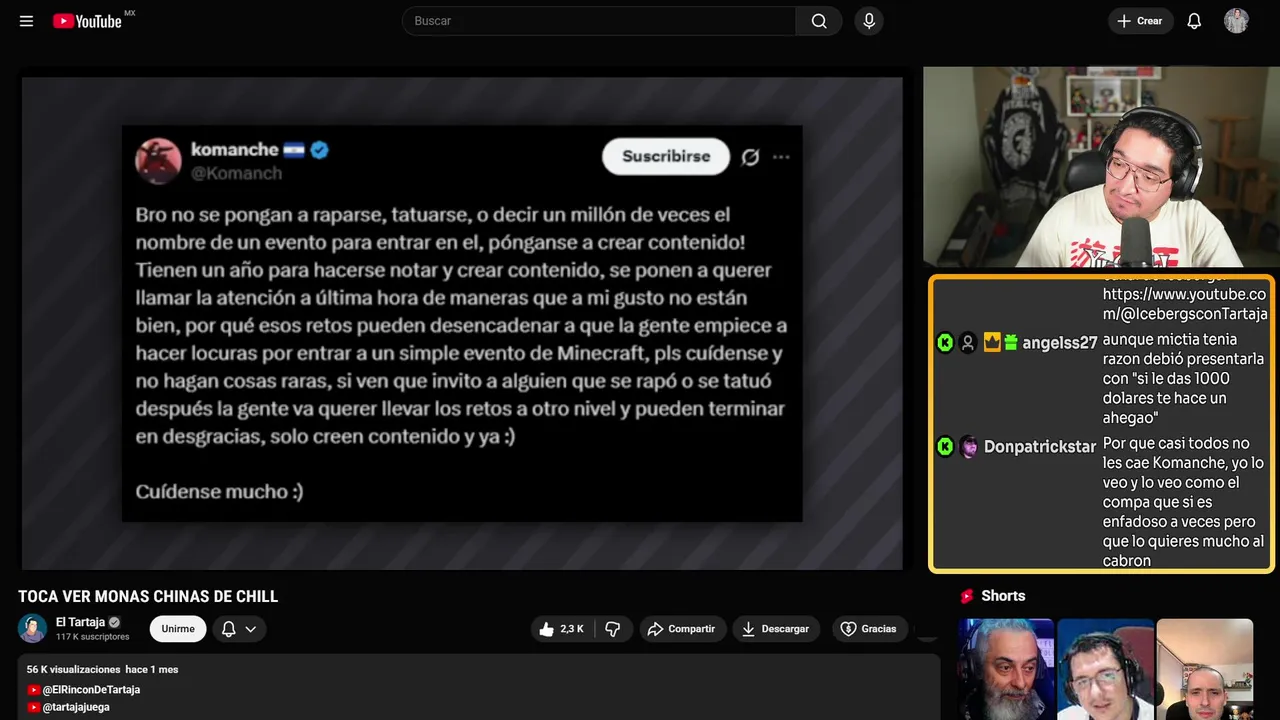Viewport: 1280px width, 720px height.
Task: Open third Short with bald man
Action: pyautogui.click(x=1205, y=669)
